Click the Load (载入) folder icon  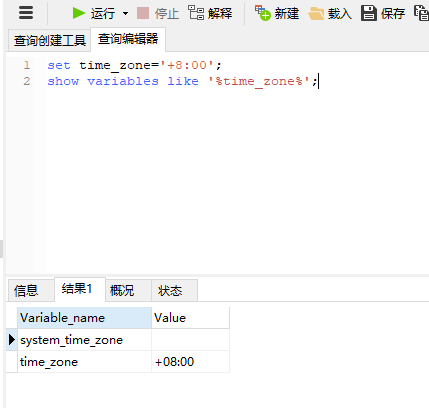[316, 14]
